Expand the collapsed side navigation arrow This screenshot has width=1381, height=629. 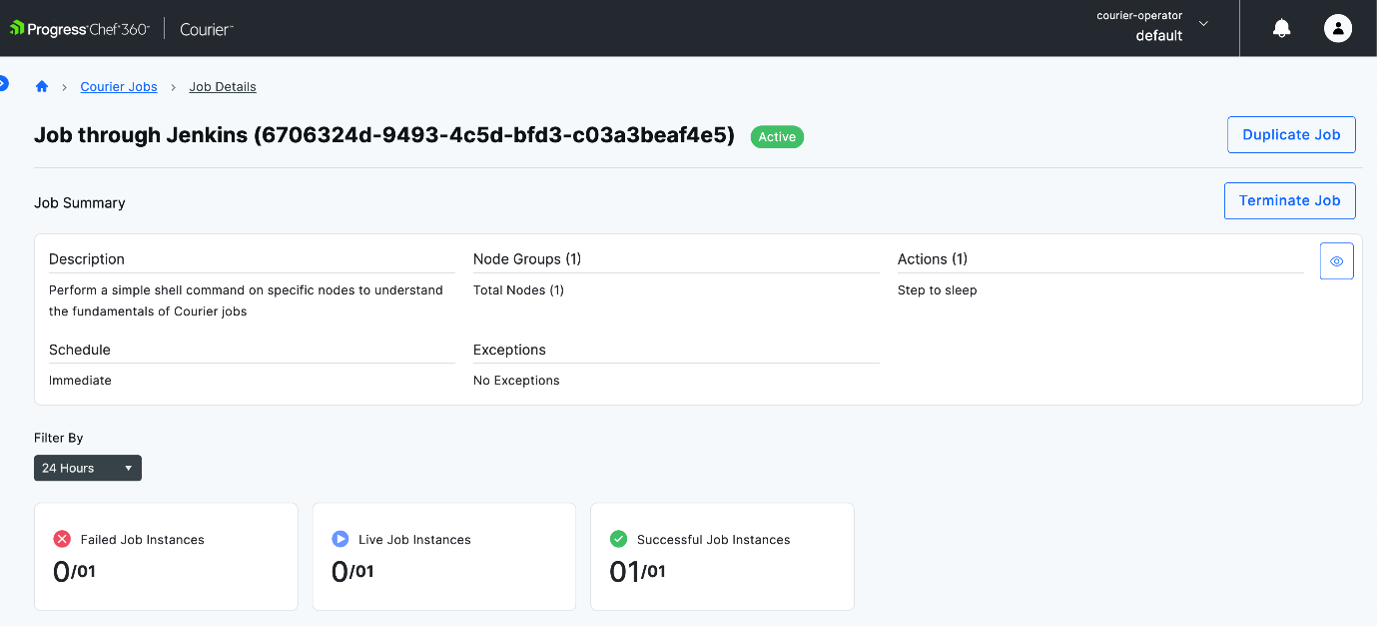point(3,83)
